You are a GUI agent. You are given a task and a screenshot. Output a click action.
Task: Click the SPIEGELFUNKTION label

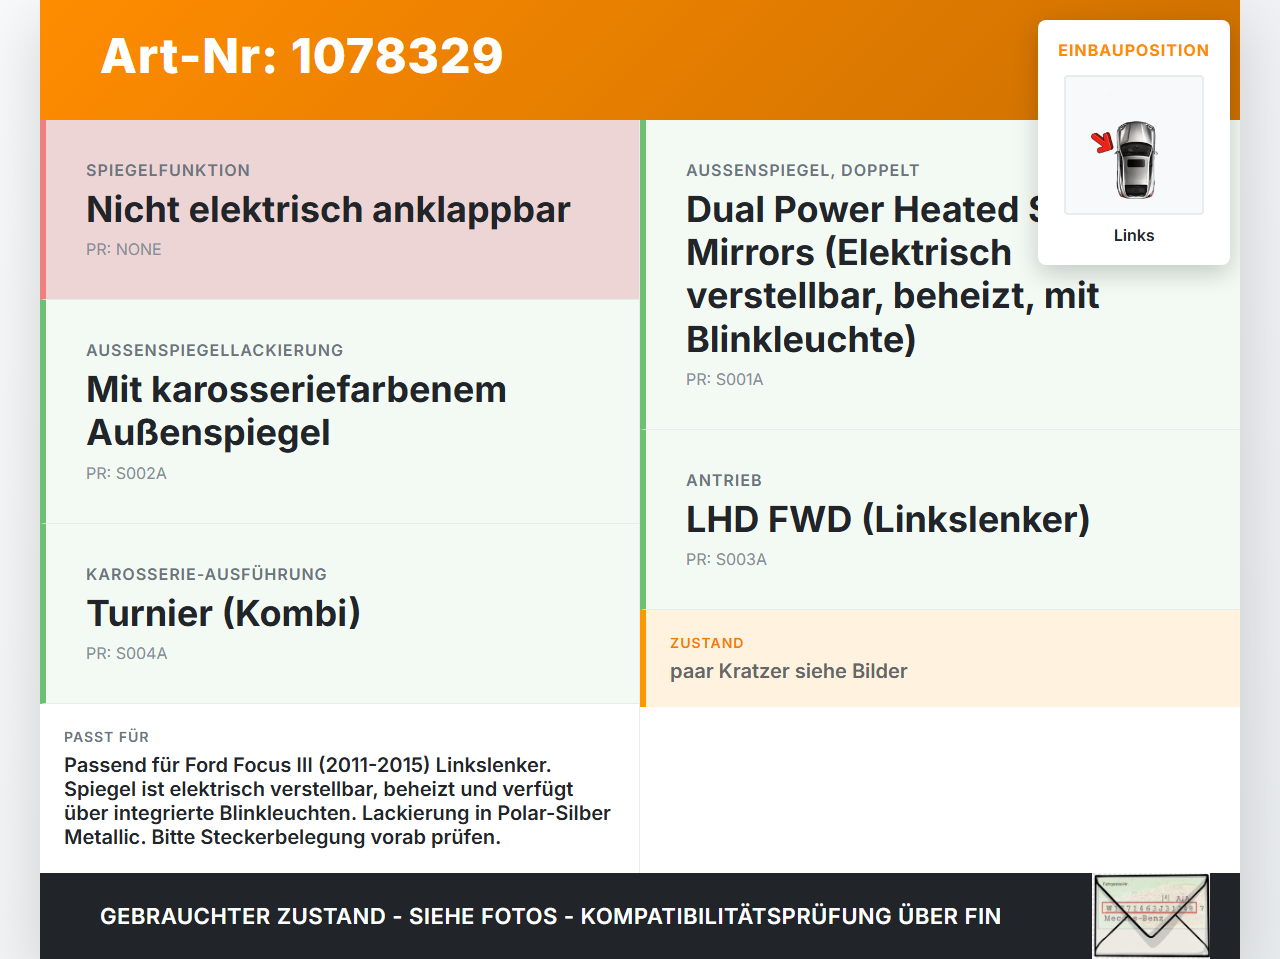[x=168, y=170]
